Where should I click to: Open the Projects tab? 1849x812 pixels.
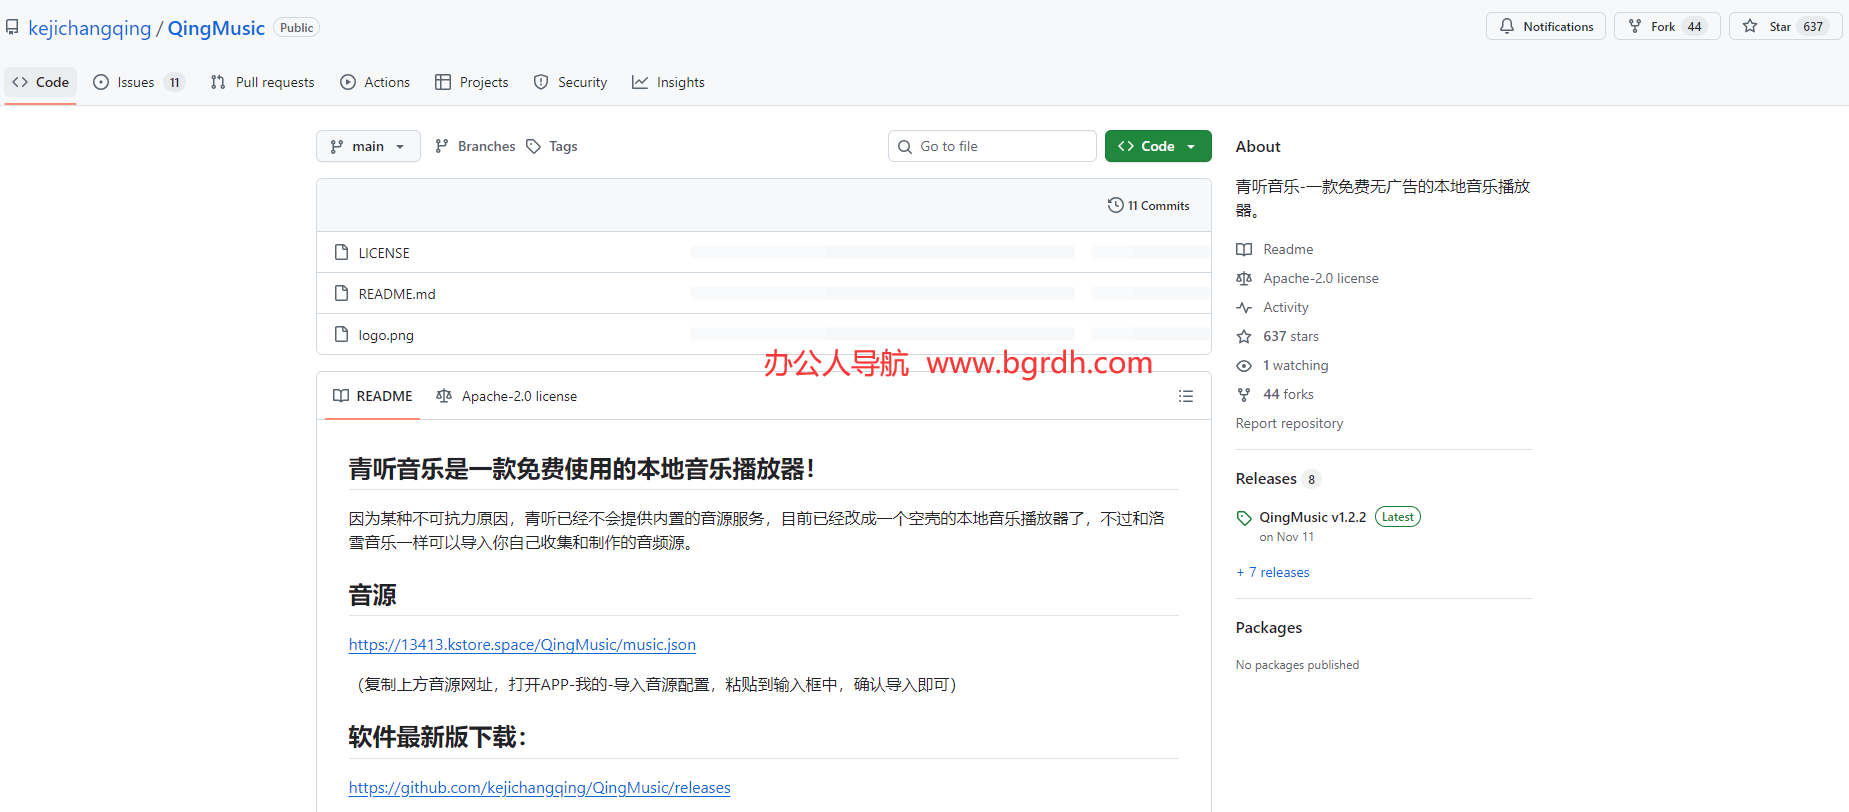point(472,82)
